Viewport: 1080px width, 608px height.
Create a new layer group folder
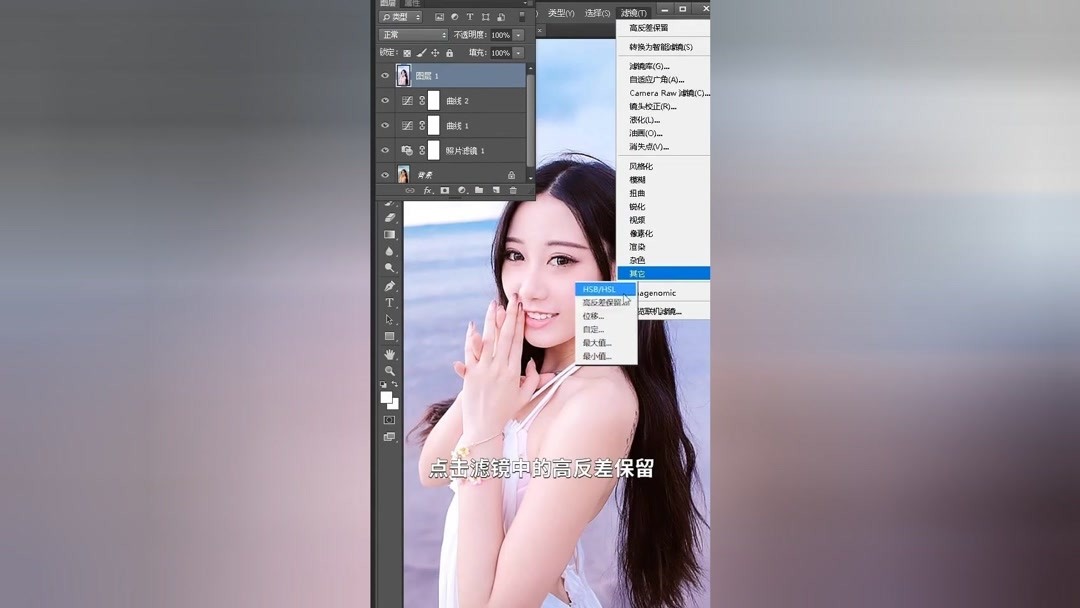pyautogui.click(x=479, y=191)
